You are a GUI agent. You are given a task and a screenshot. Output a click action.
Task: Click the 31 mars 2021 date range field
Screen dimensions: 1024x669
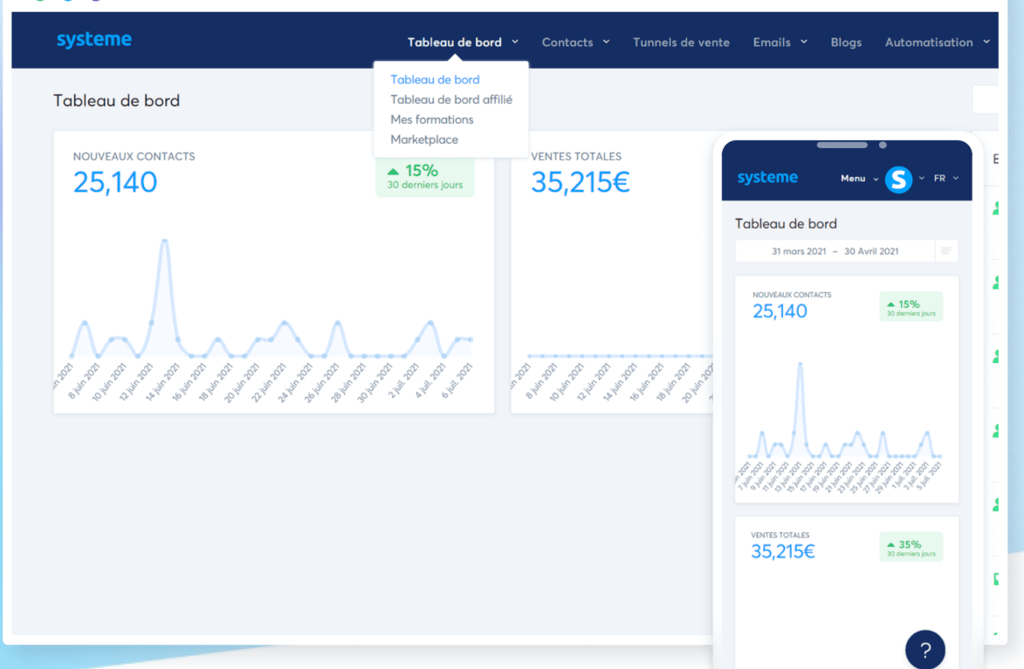835,252
